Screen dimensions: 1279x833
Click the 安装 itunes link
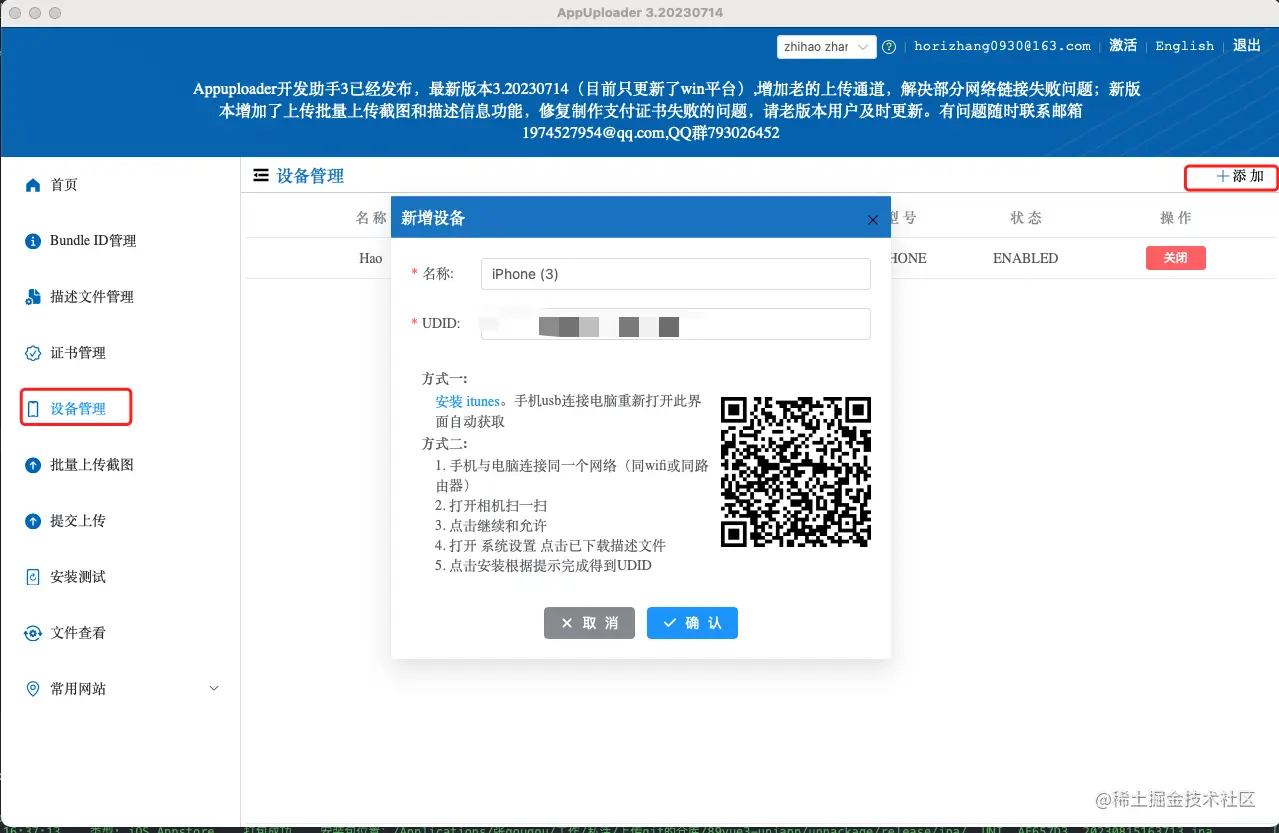[467, 401]
